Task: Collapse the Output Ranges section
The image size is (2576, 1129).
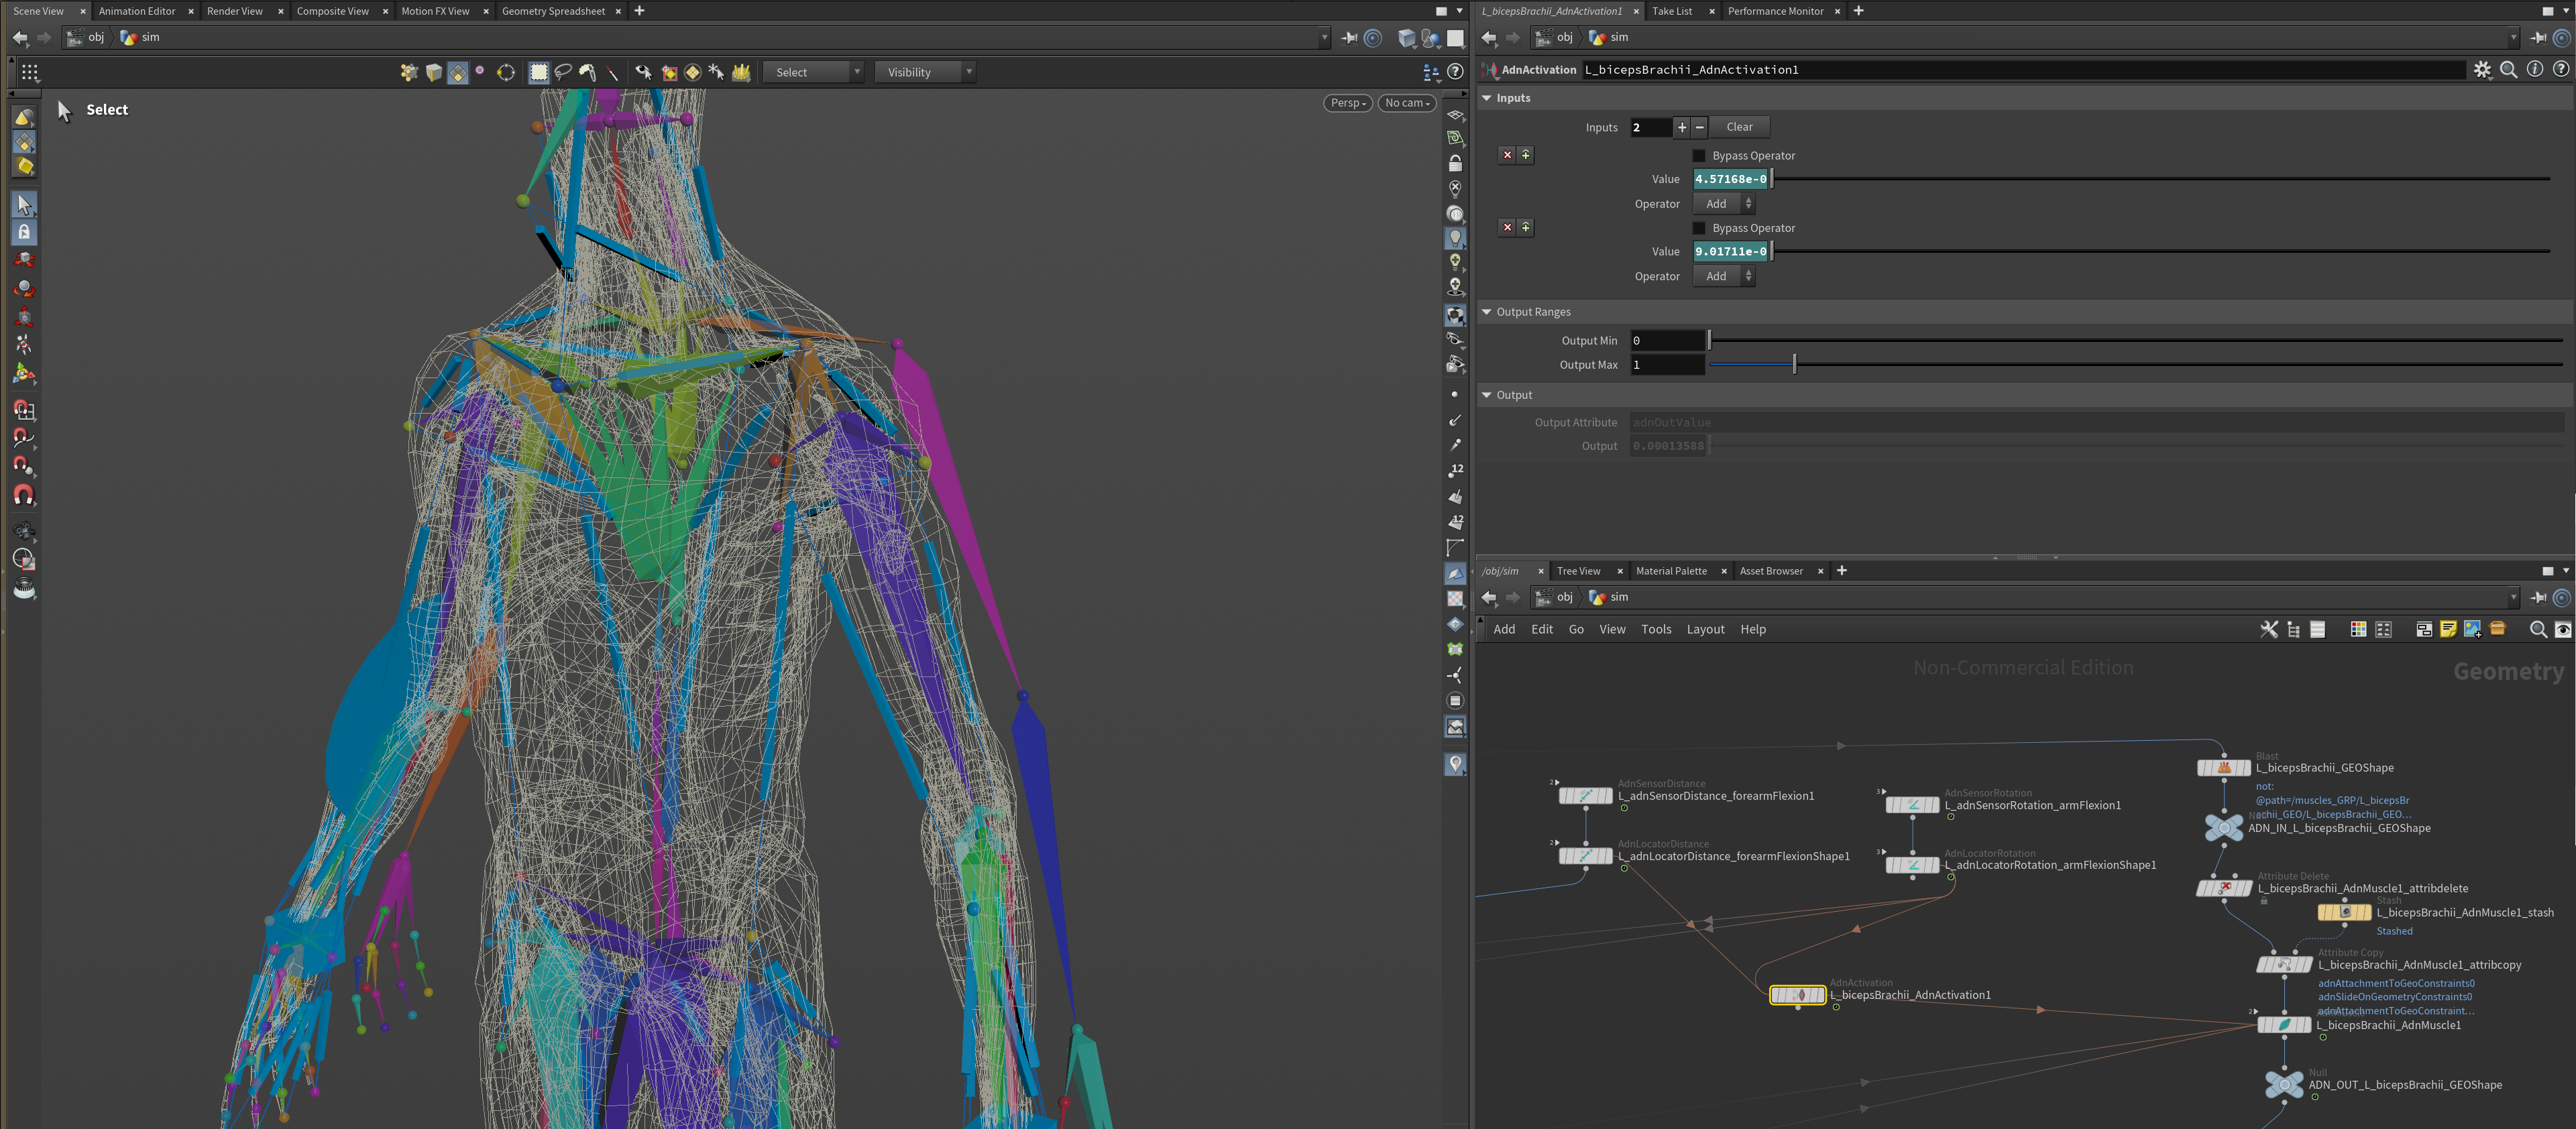Action: (x=1487, y=312)
